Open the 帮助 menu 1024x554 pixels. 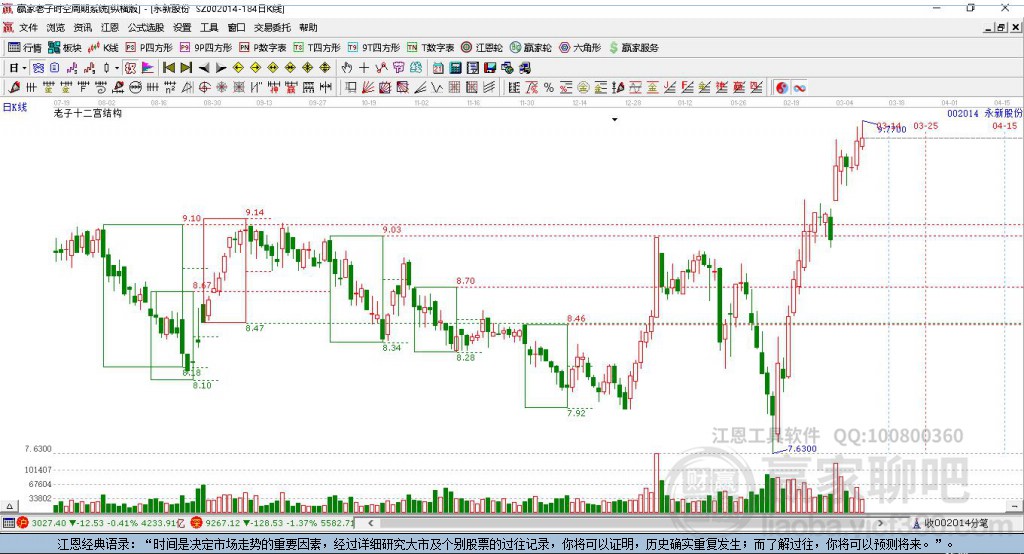(308, 27)
